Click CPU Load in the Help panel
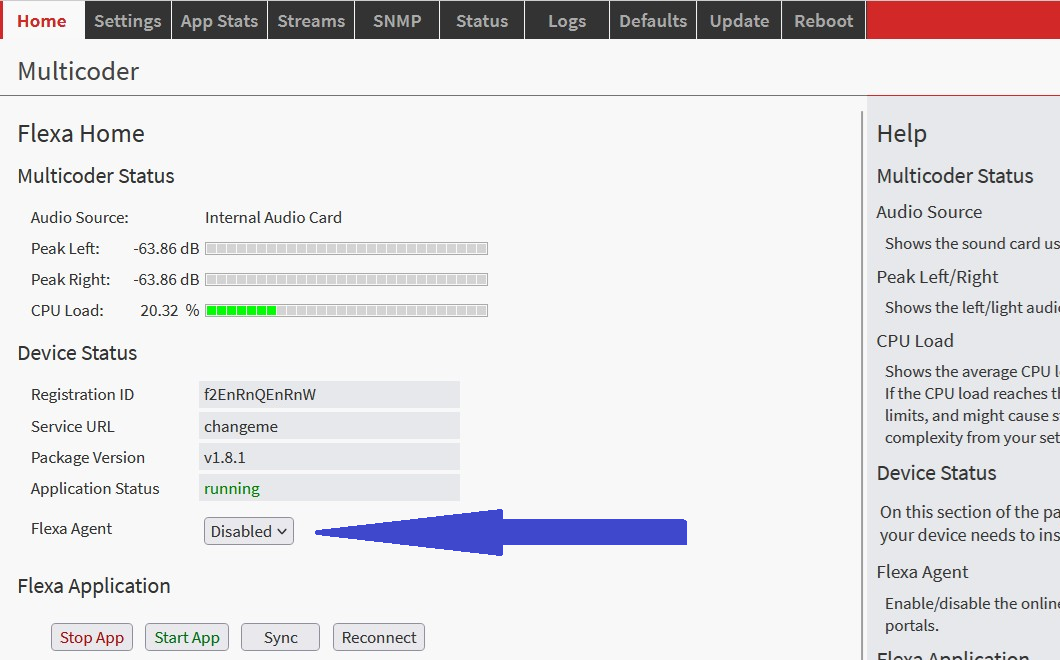Image resolution: width=1060 pixels, height=660 pixels. click(x=915, y=341)
